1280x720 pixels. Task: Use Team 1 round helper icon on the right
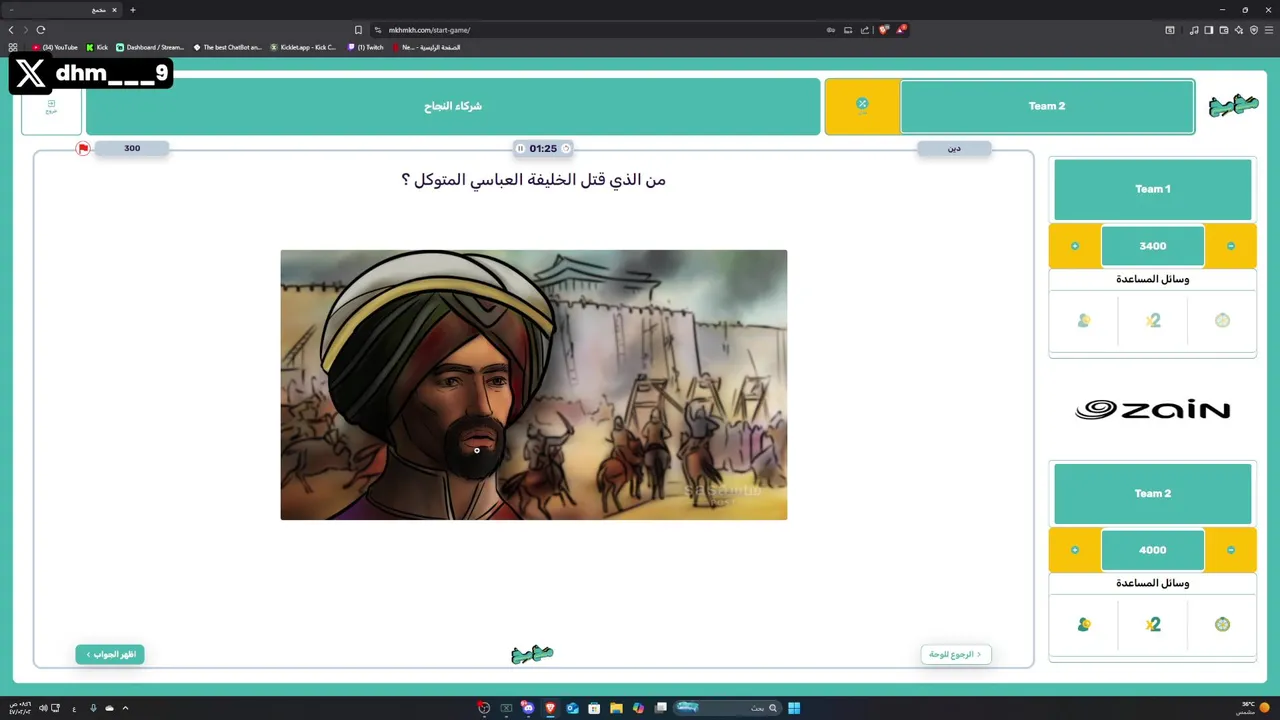point(1222,321)
